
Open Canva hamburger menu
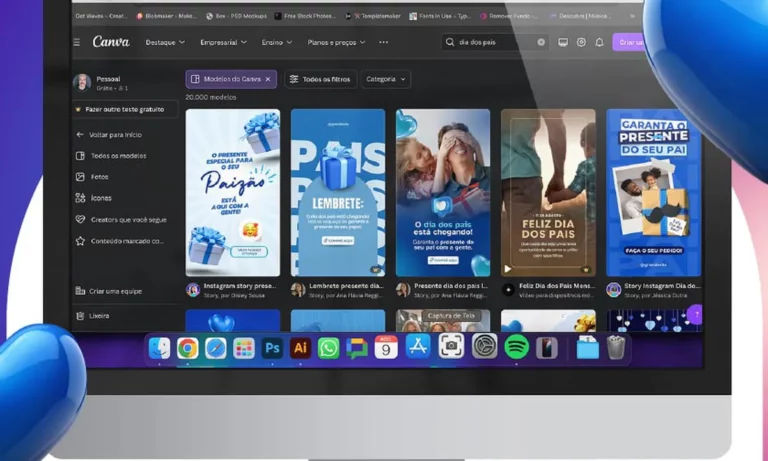pyautogui.click(x=77, y=42)
